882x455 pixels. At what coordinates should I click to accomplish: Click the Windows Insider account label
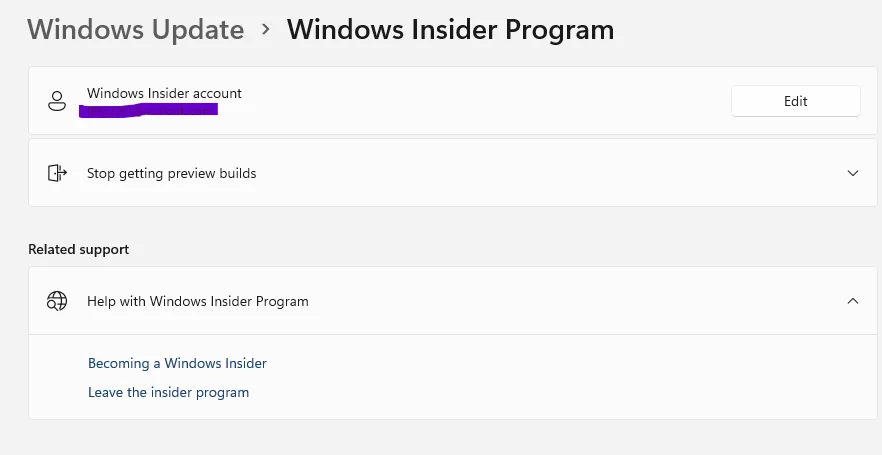click(x=164, y=93)
